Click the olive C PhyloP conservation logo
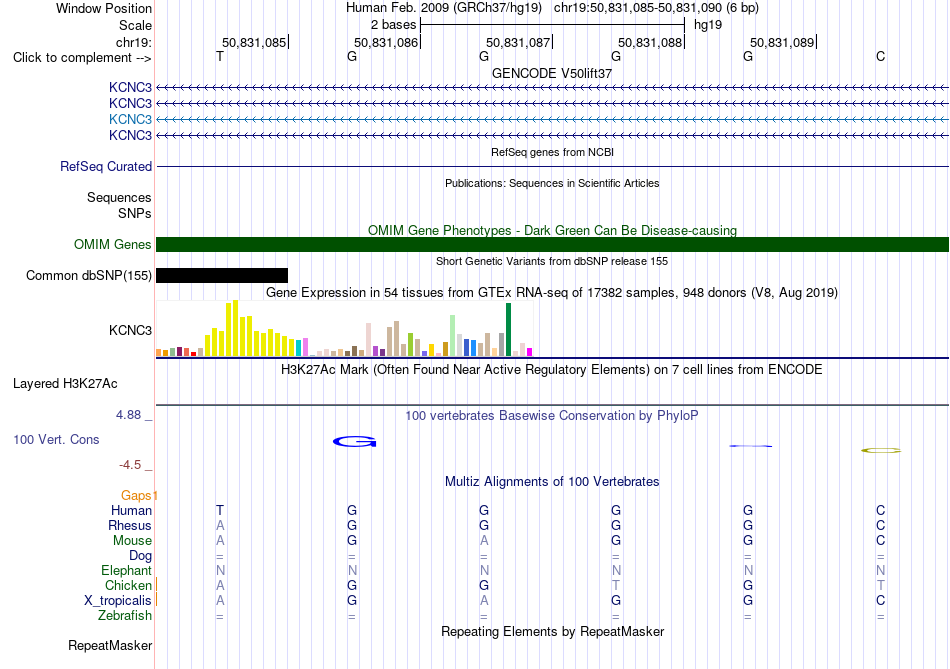This screenshot has height=669, width=950. 881,450
